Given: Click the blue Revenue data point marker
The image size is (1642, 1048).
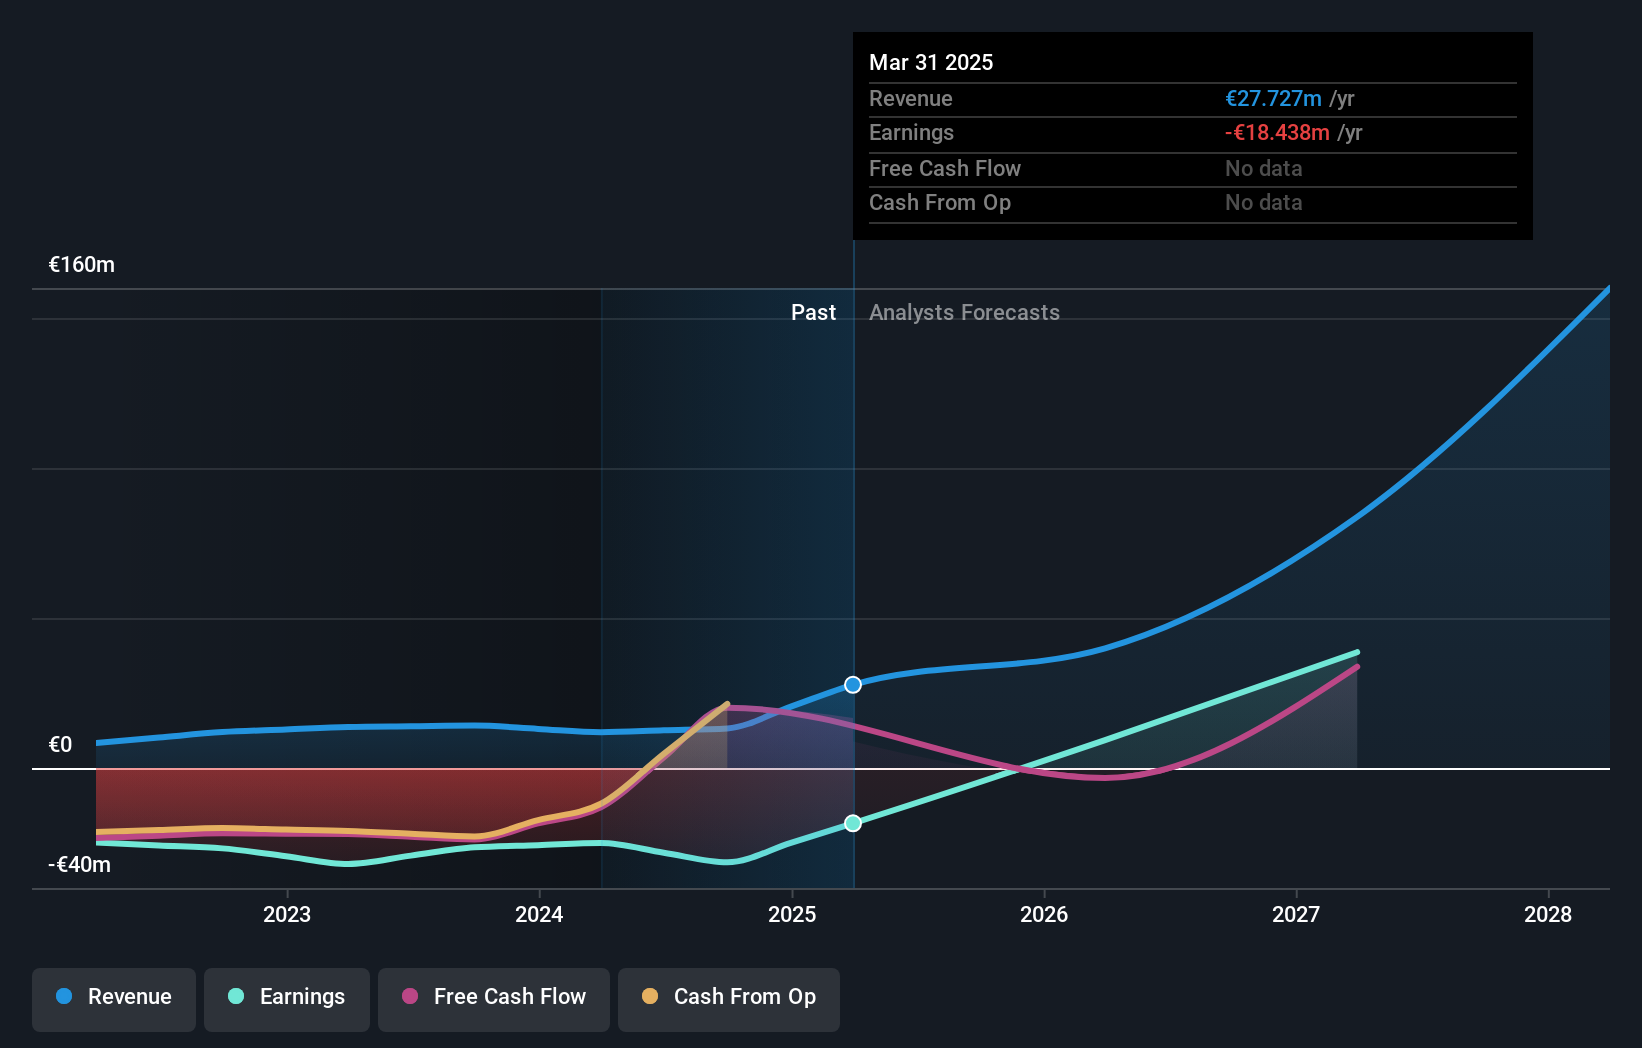Looking at the screenshot, I should pos(853,685).
